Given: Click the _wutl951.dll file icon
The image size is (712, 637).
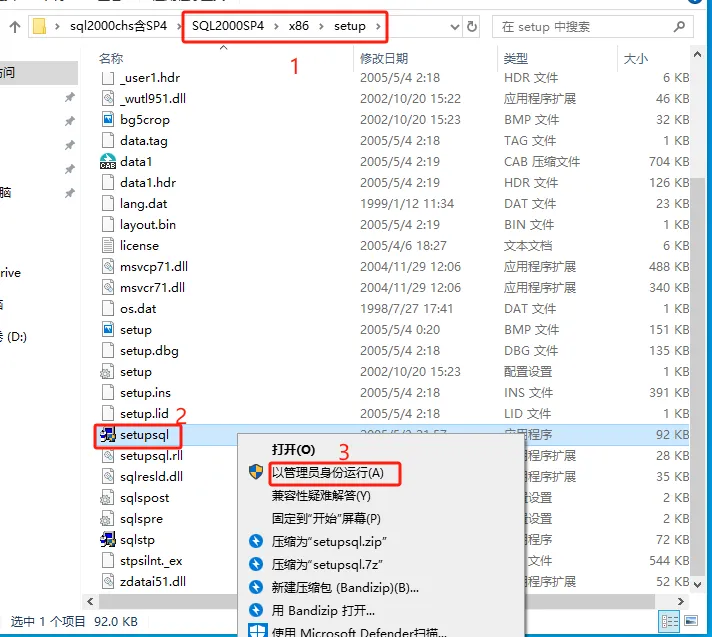Looking at the screenshot, I should tap(108, 99).
